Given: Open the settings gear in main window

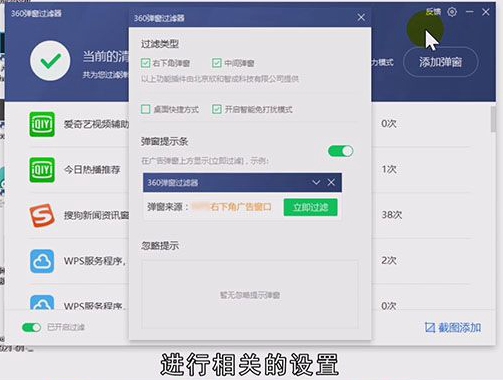Looking at the screenshot, I should (x=452, y=12).
